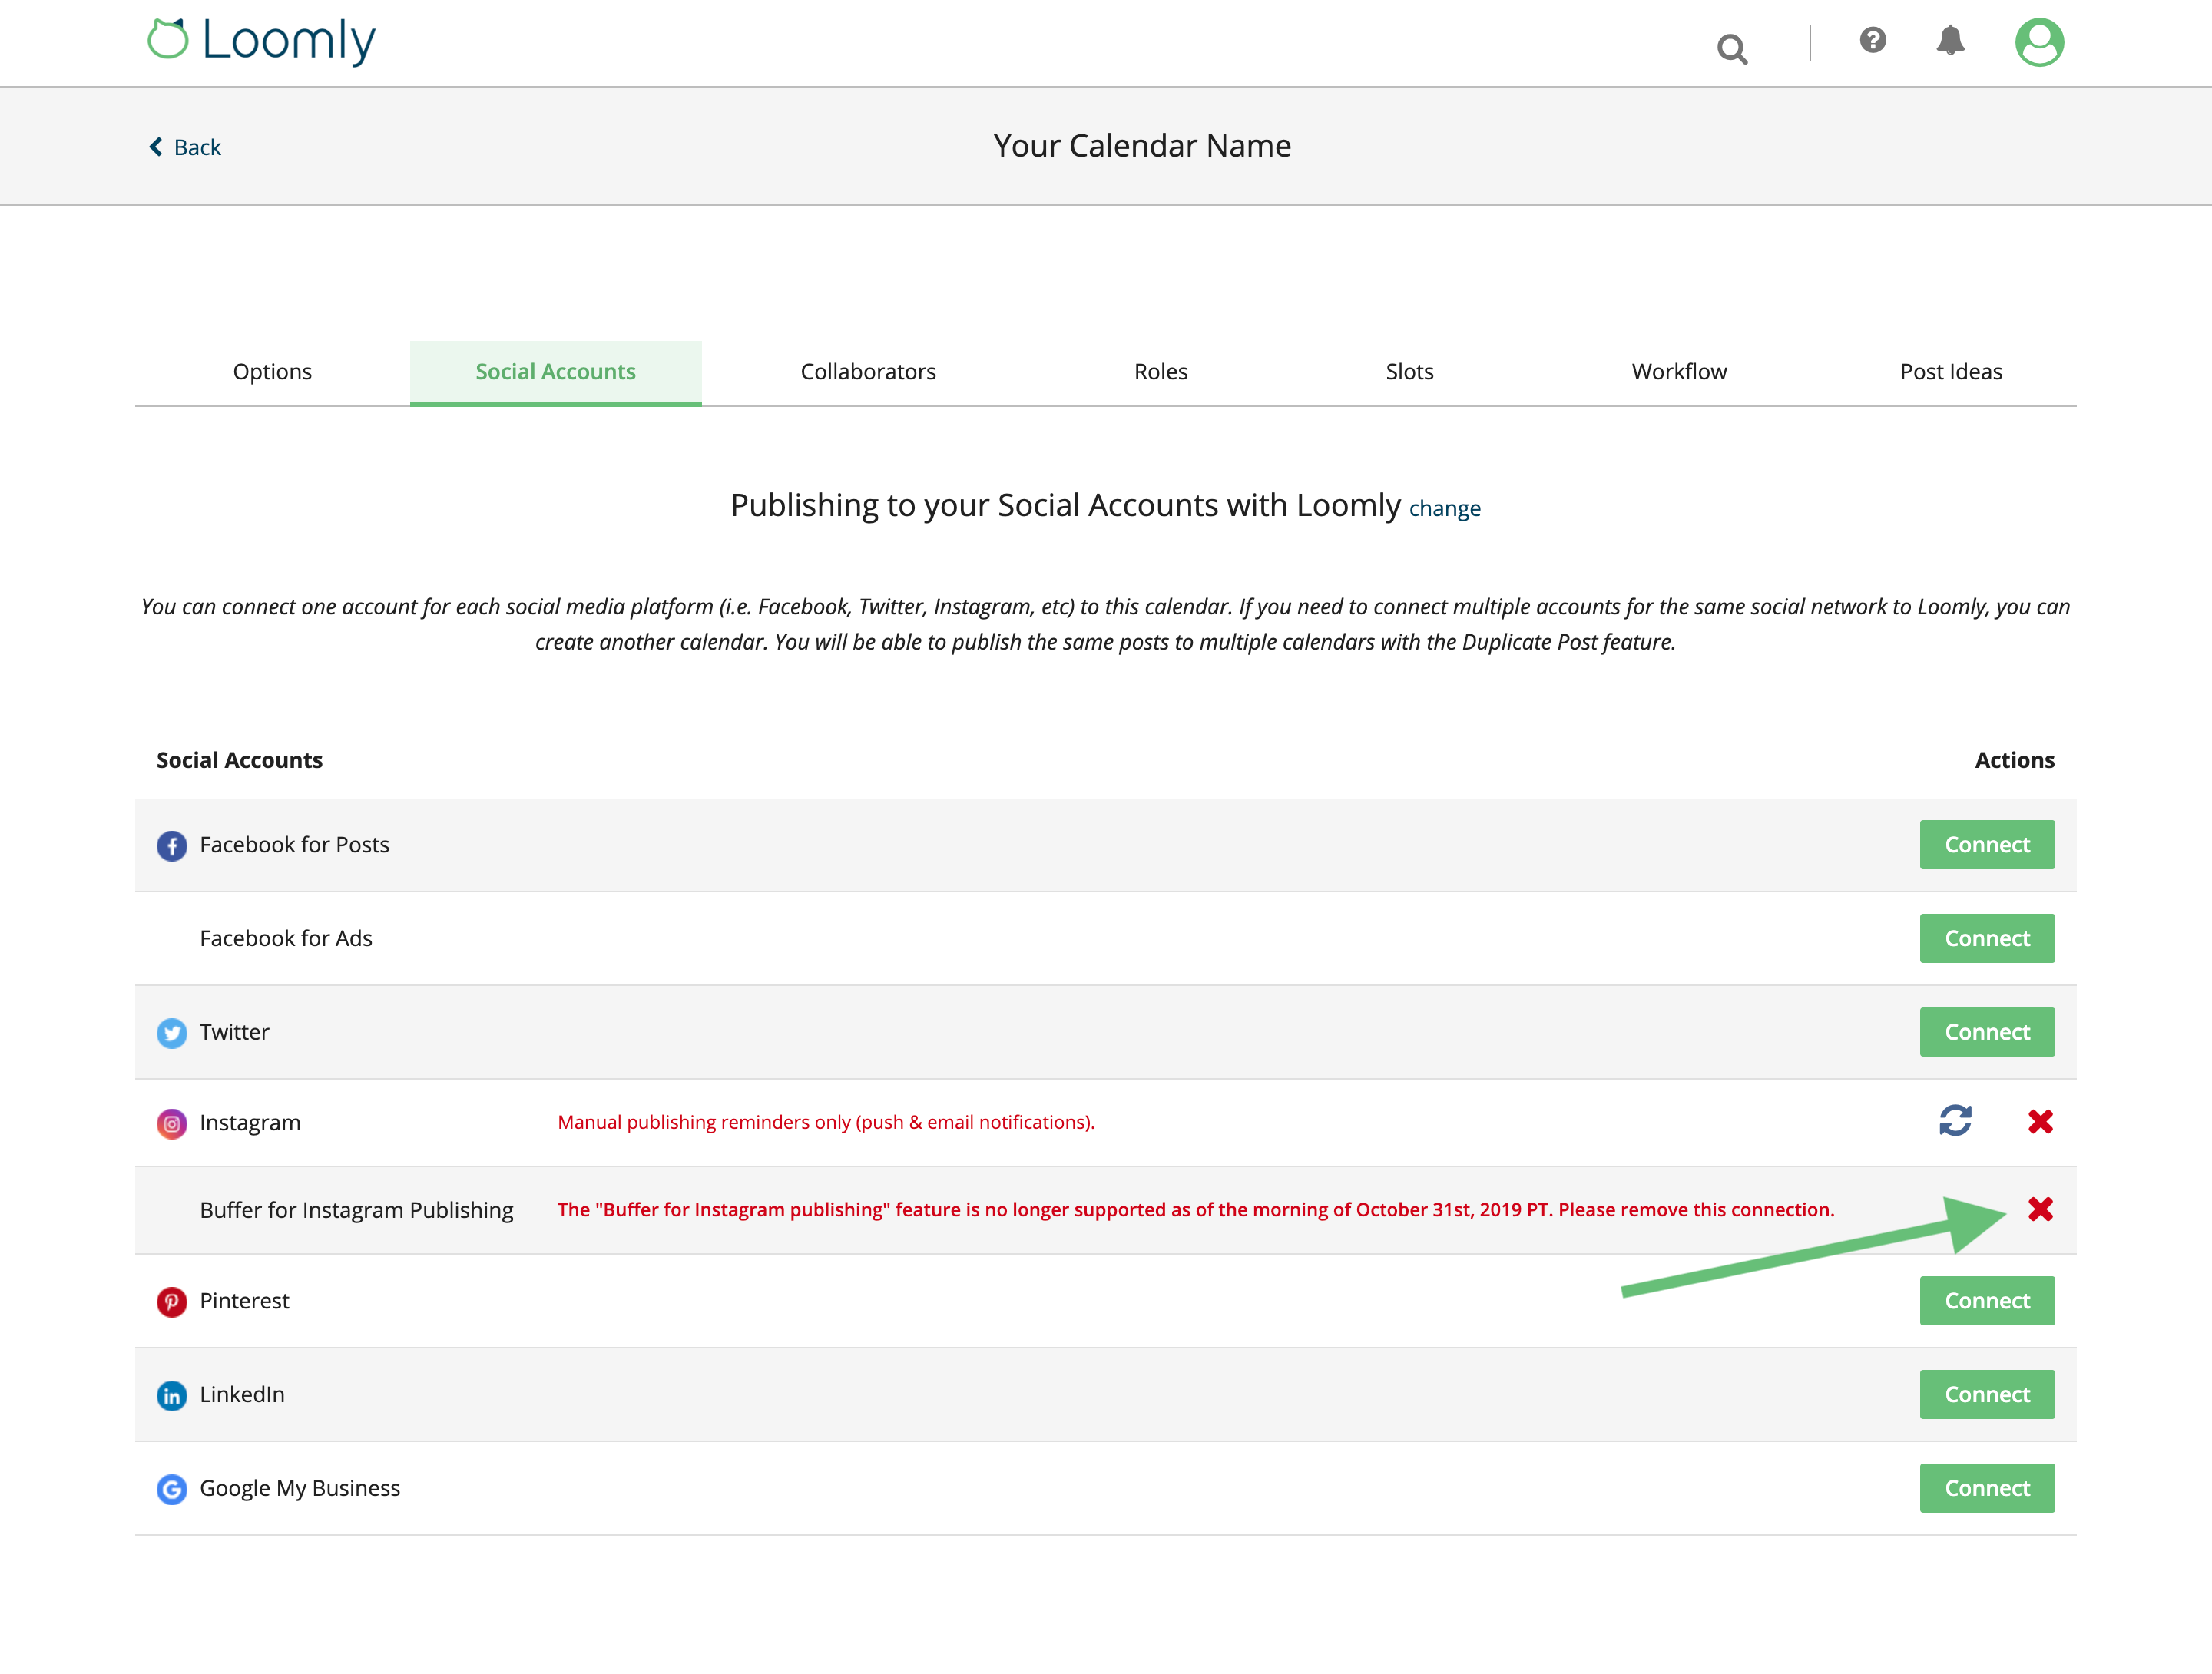2212x1674 pixels.
Task: Click the Loomly logo
Action: pos(262,40)
